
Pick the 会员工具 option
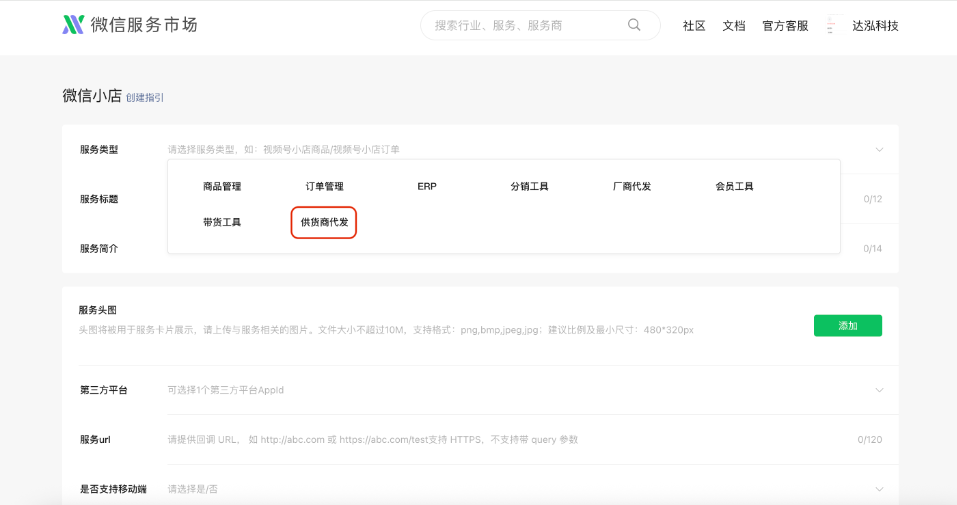[734, 187]
